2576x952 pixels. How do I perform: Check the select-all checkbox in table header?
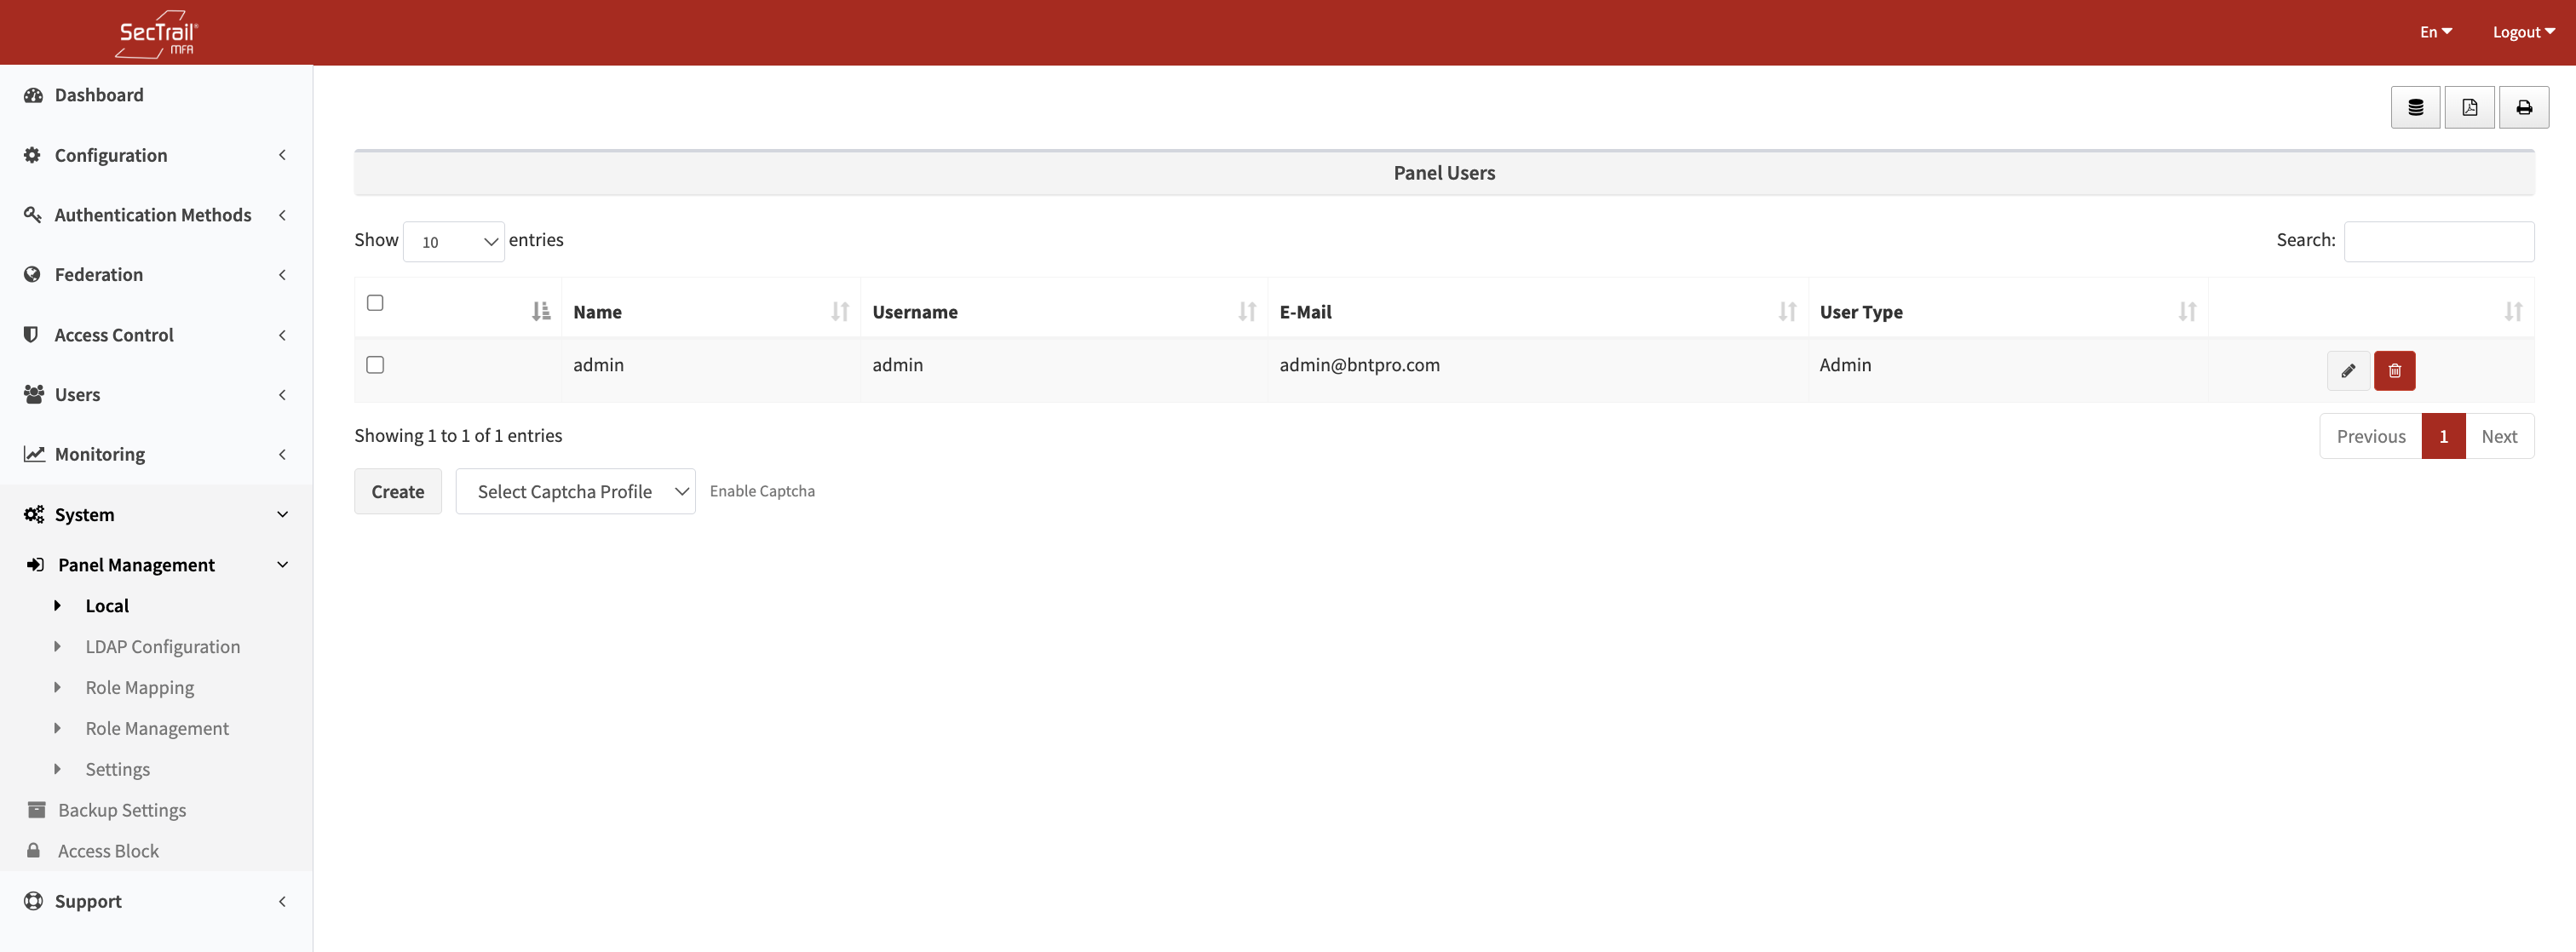[x=375, y=303]
